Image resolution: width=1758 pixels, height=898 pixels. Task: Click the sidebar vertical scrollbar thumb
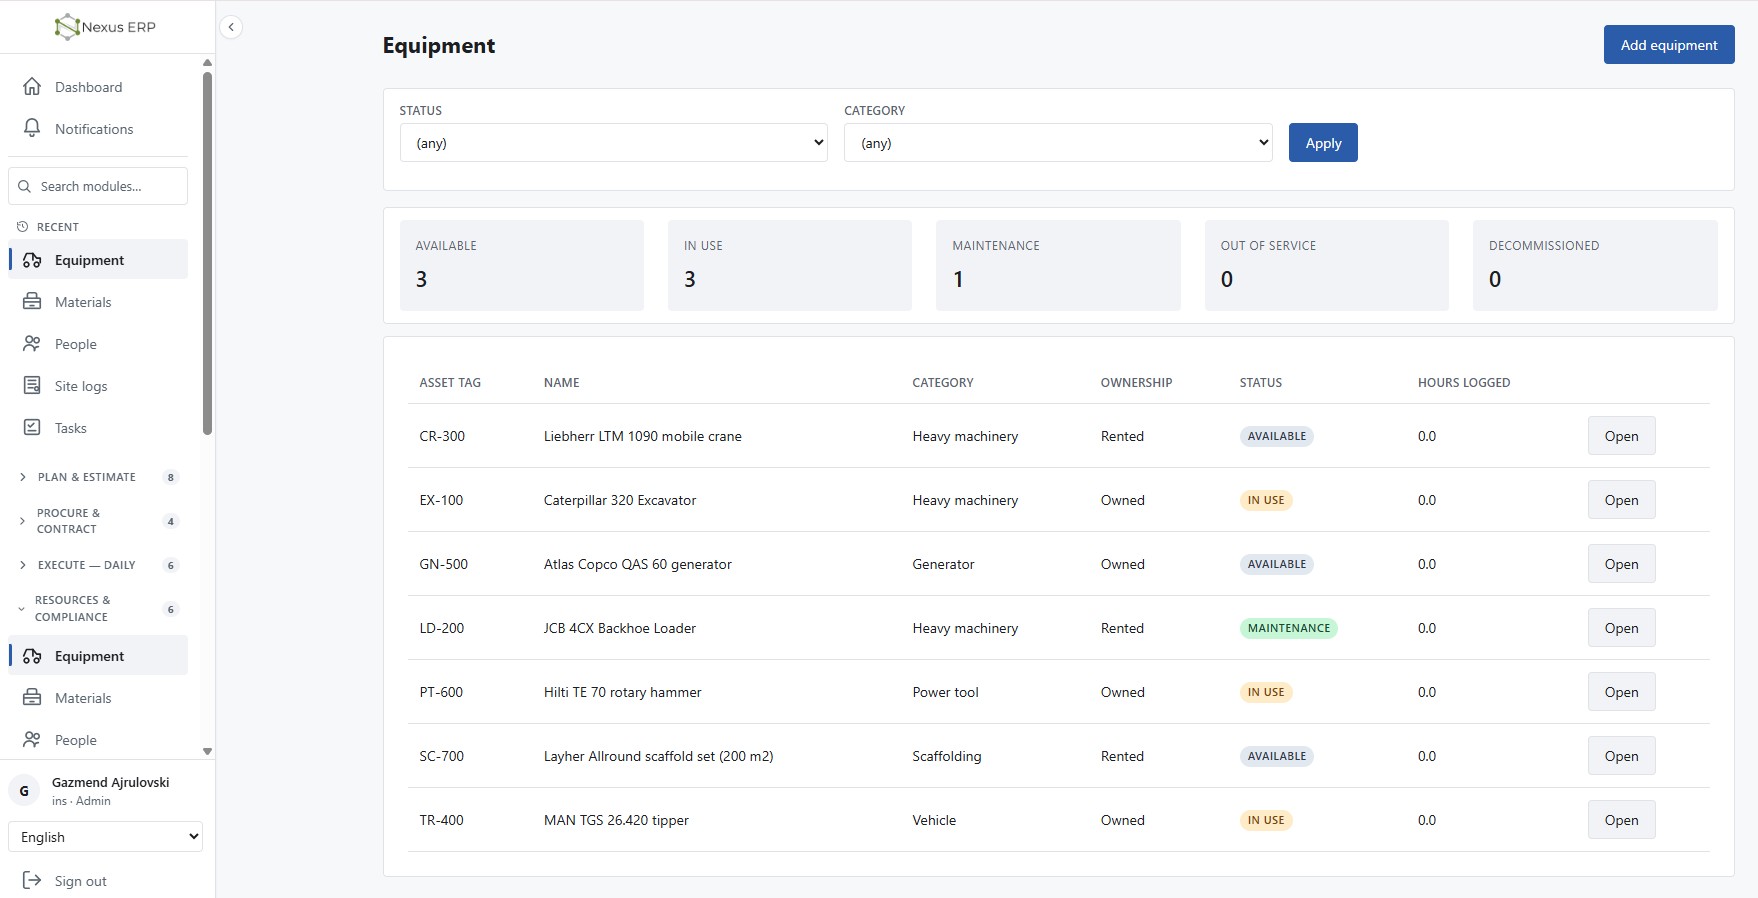[x=207, y=254]
